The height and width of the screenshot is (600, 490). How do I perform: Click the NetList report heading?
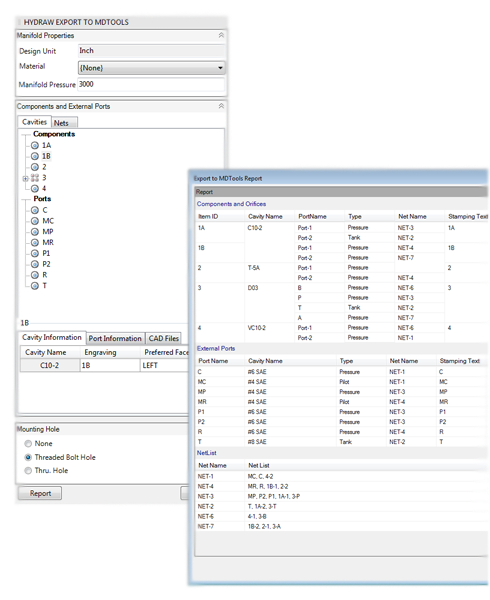click(207, 453)
